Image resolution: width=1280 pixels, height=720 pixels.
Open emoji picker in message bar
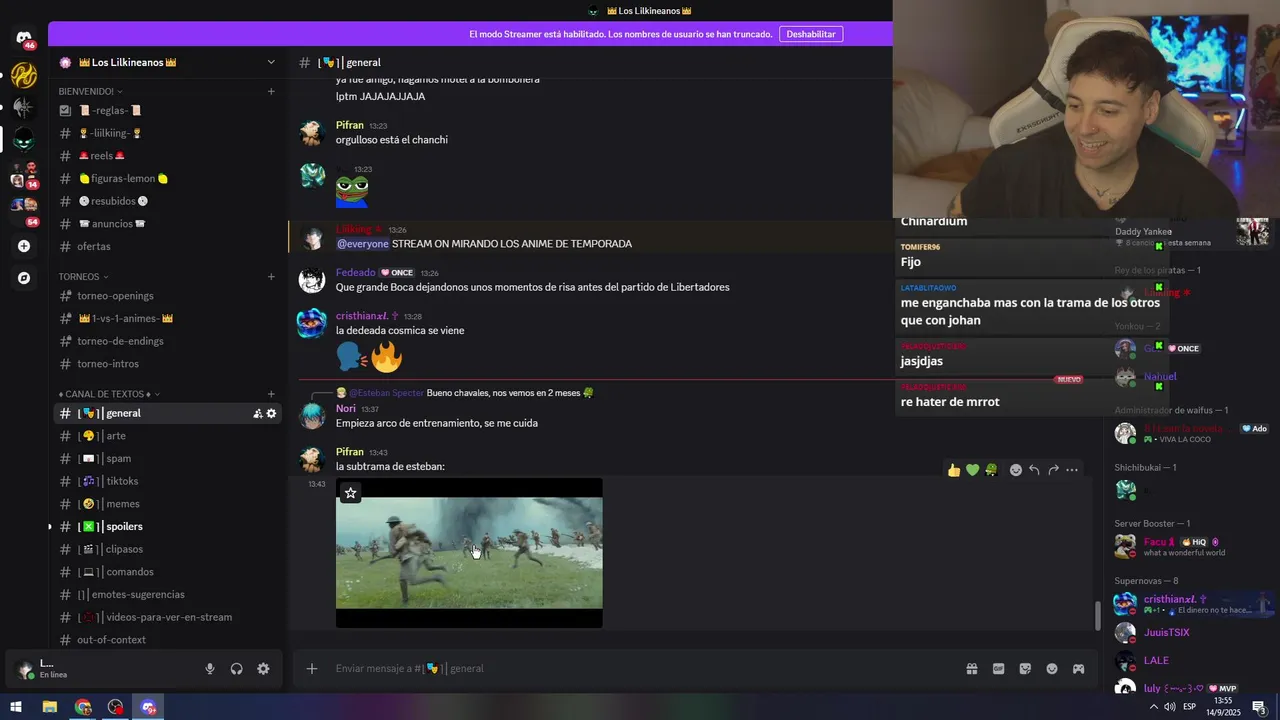coord(1052,669)
